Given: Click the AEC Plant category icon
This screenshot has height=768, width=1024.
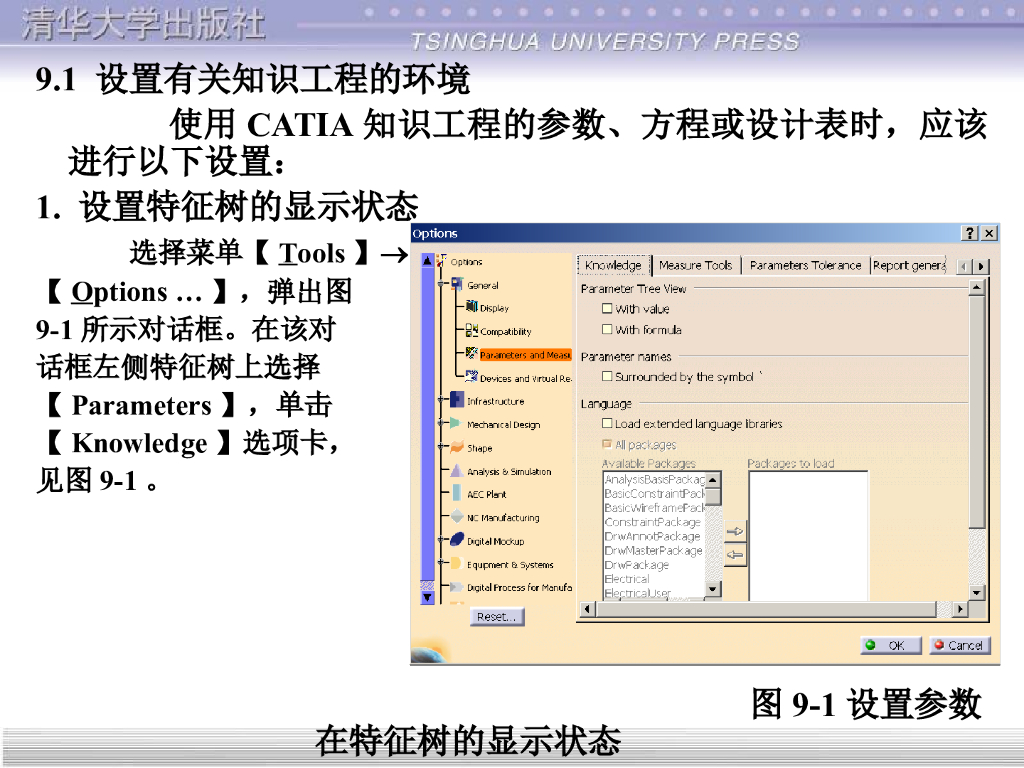Looking at the screenshot, I should [457, 493].
